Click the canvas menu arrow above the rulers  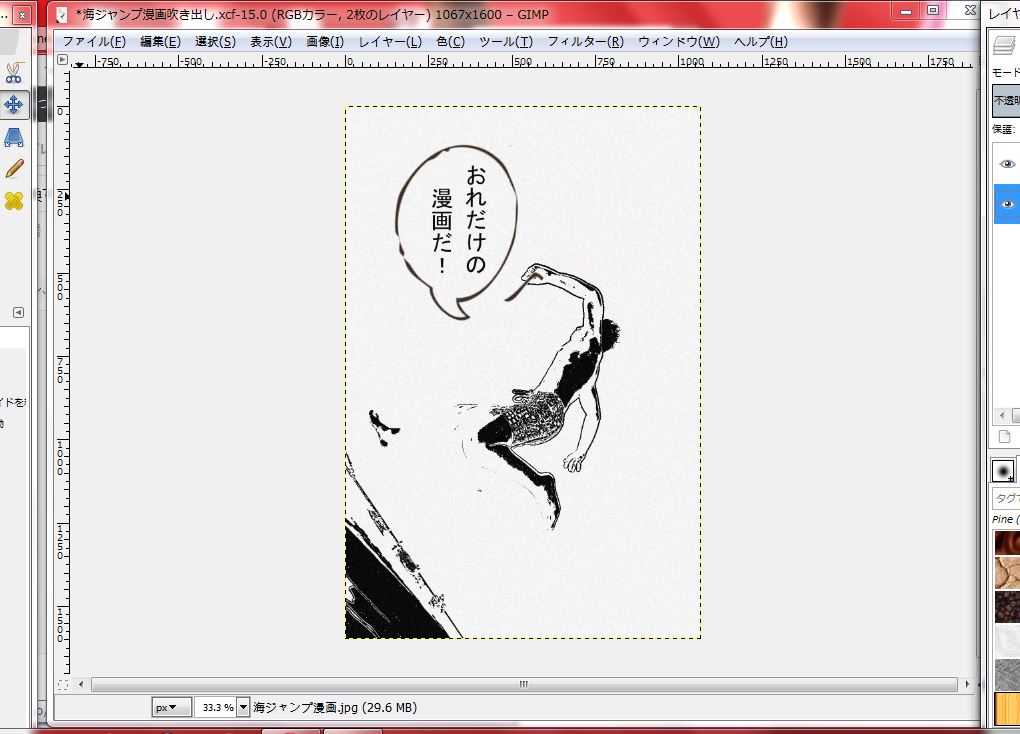[62, 58]
